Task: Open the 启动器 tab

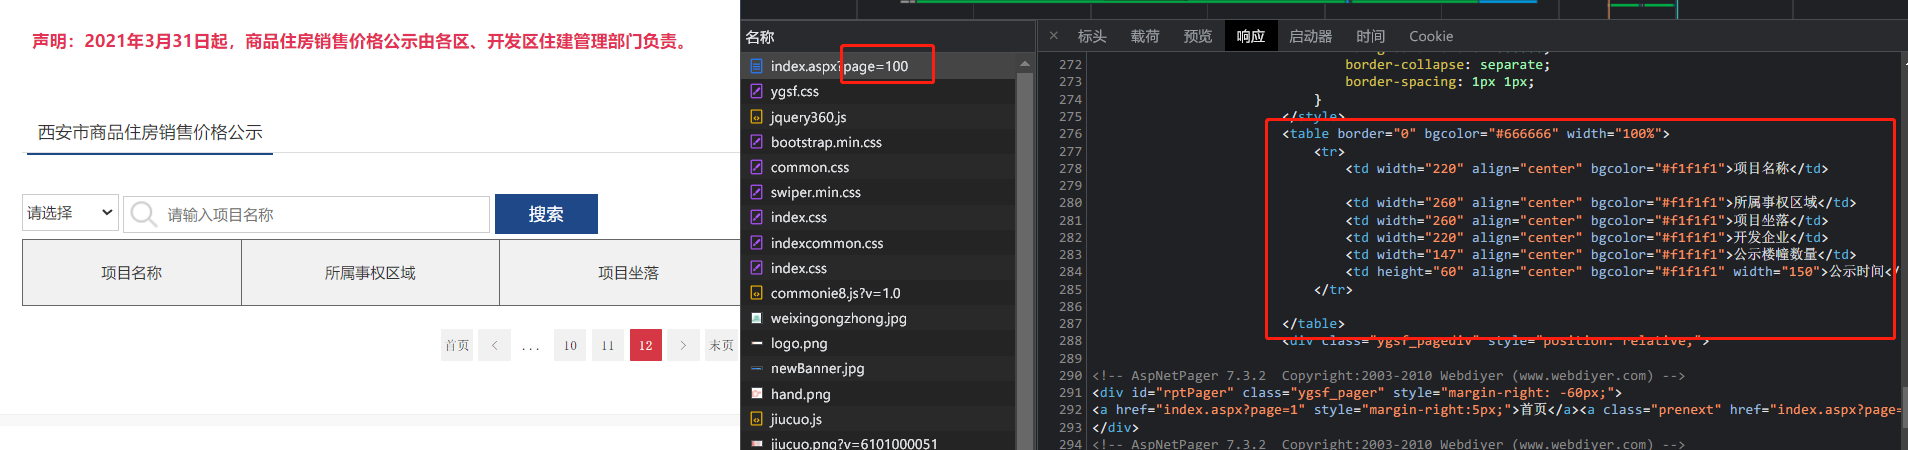Action: [1310, 36]
